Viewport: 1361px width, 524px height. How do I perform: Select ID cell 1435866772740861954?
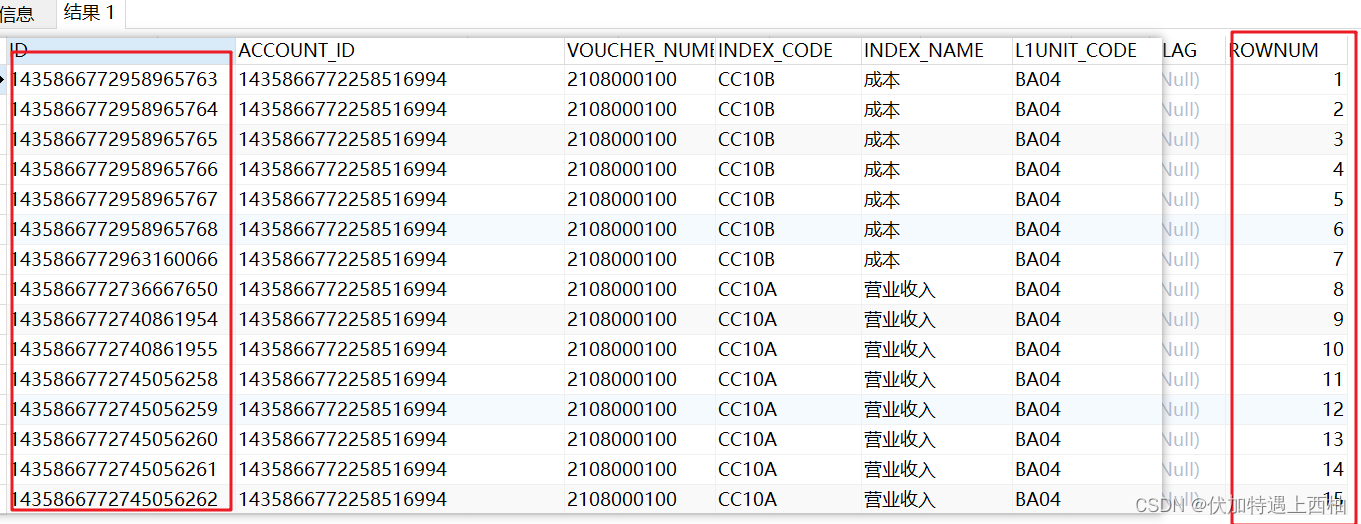click(x=122, y=319)
